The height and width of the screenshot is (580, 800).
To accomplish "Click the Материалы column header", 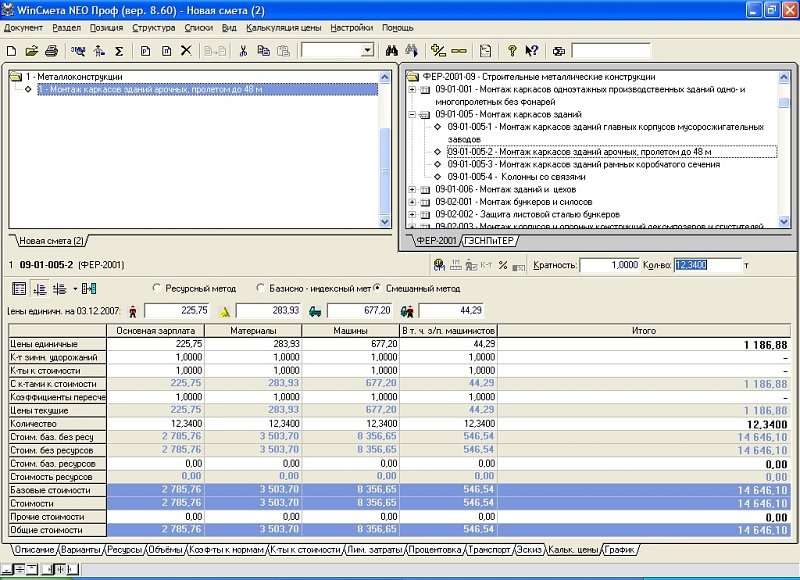I will (x=253, y=331).
